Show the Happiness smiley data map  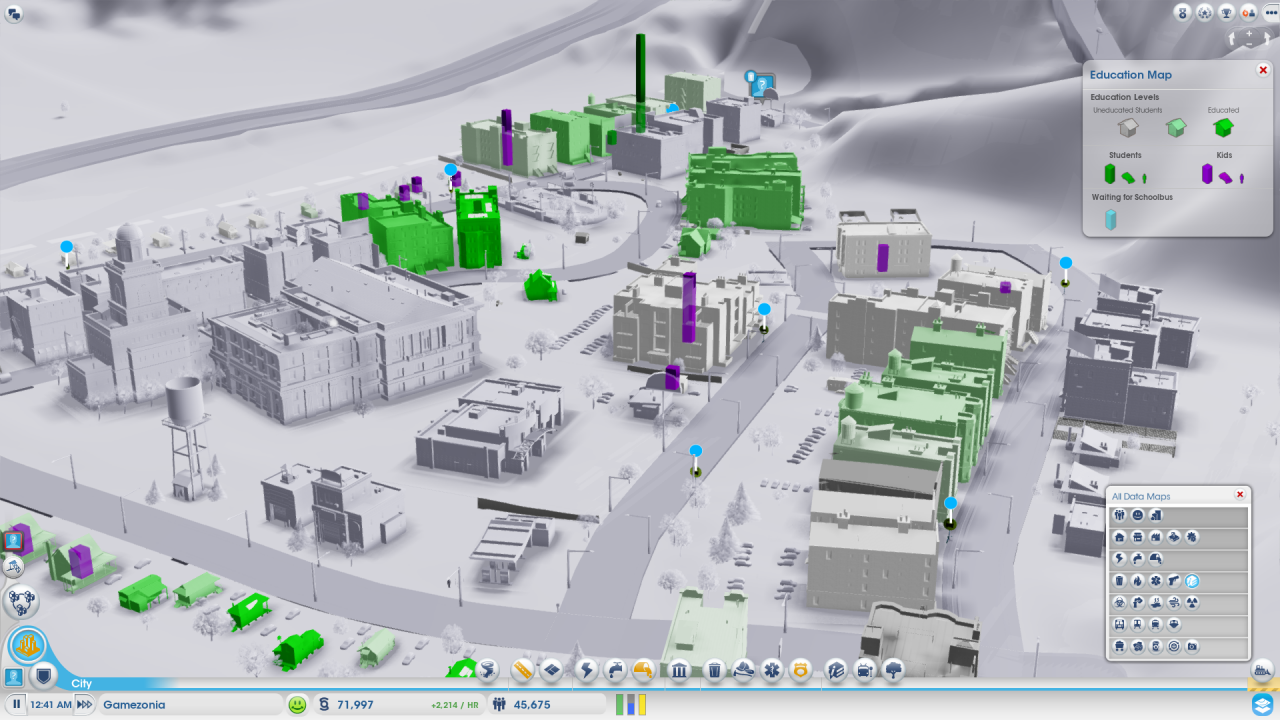coord(1137,514)
